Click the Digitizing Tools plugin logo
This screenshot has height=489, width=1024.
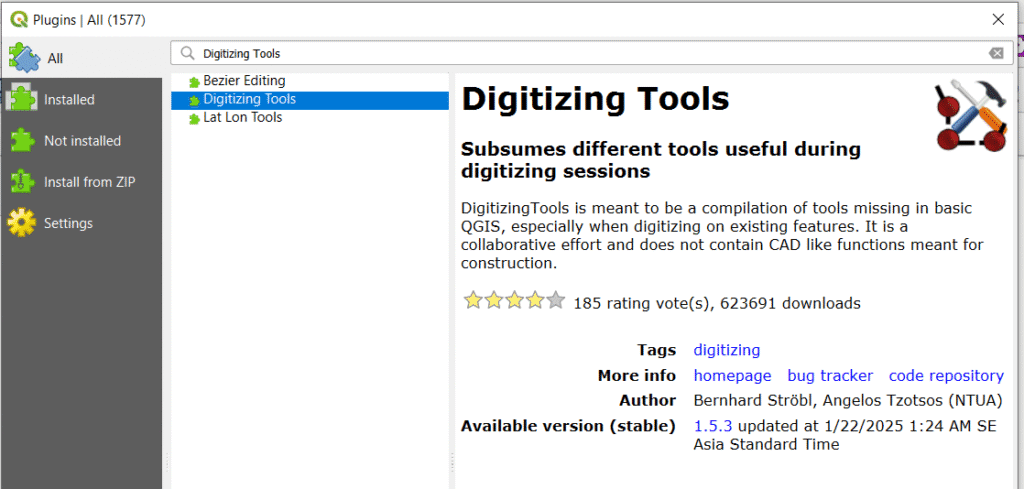[971, 116]
